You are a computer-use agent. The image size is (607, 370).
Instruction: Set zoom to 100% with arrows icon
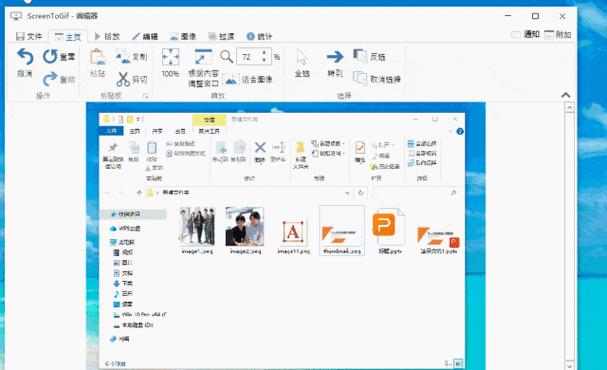(170, 57)
